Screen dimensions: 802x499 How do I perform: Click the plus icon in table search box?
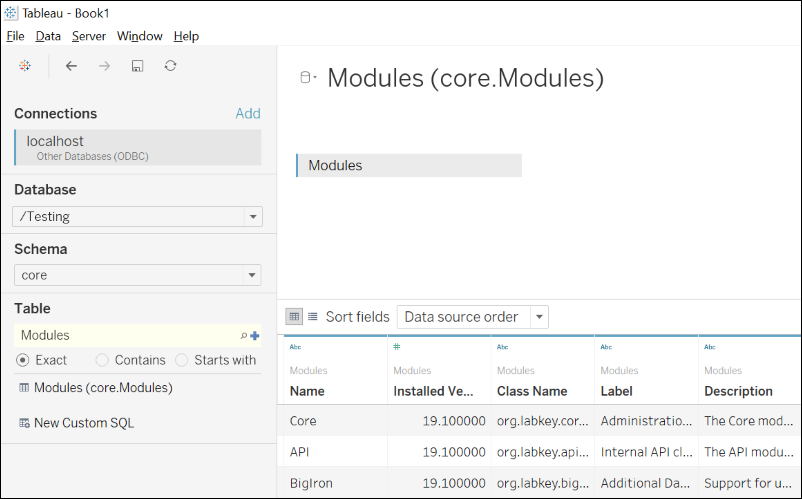(x=255, y=336)
